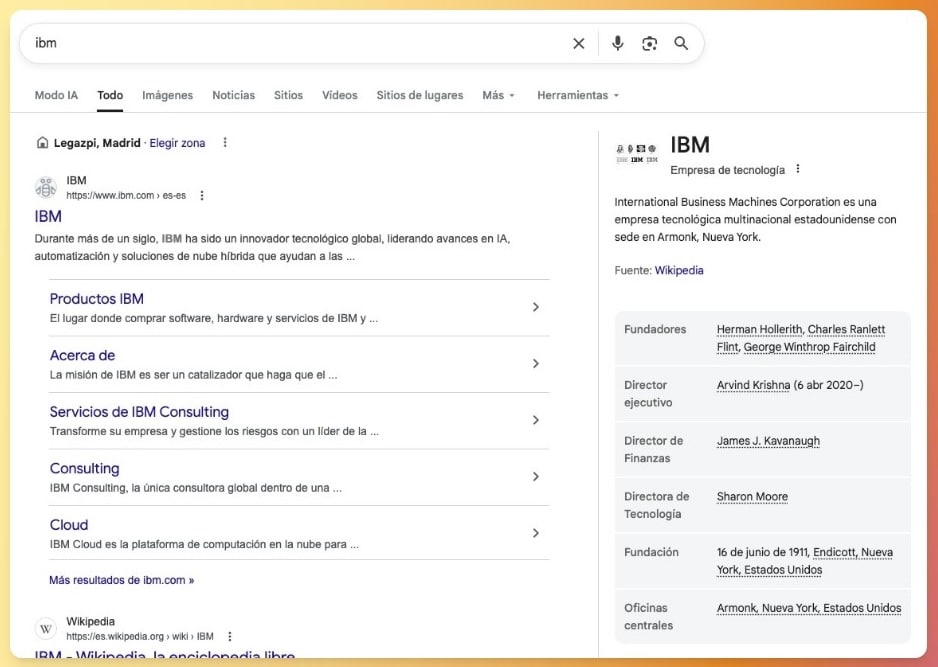
Task: Click the https://www.ibm.com › es-es URL text
Action: pos(126,196)
